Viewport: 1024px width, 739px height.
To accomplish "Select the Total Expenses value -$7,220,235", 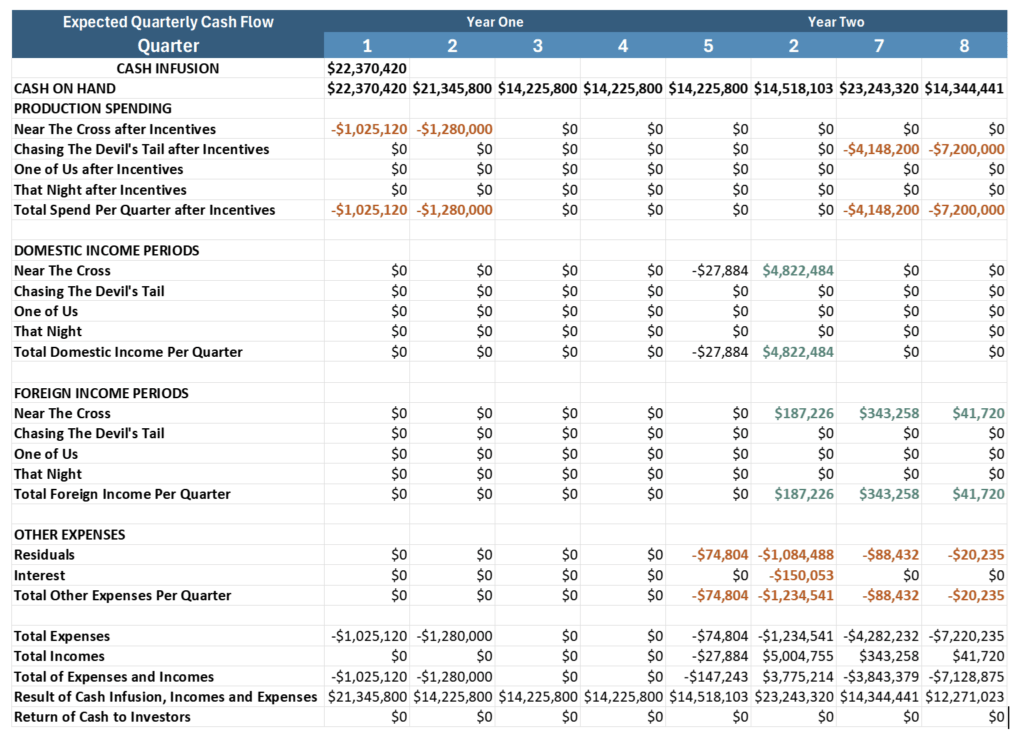I will pos(966,636).
